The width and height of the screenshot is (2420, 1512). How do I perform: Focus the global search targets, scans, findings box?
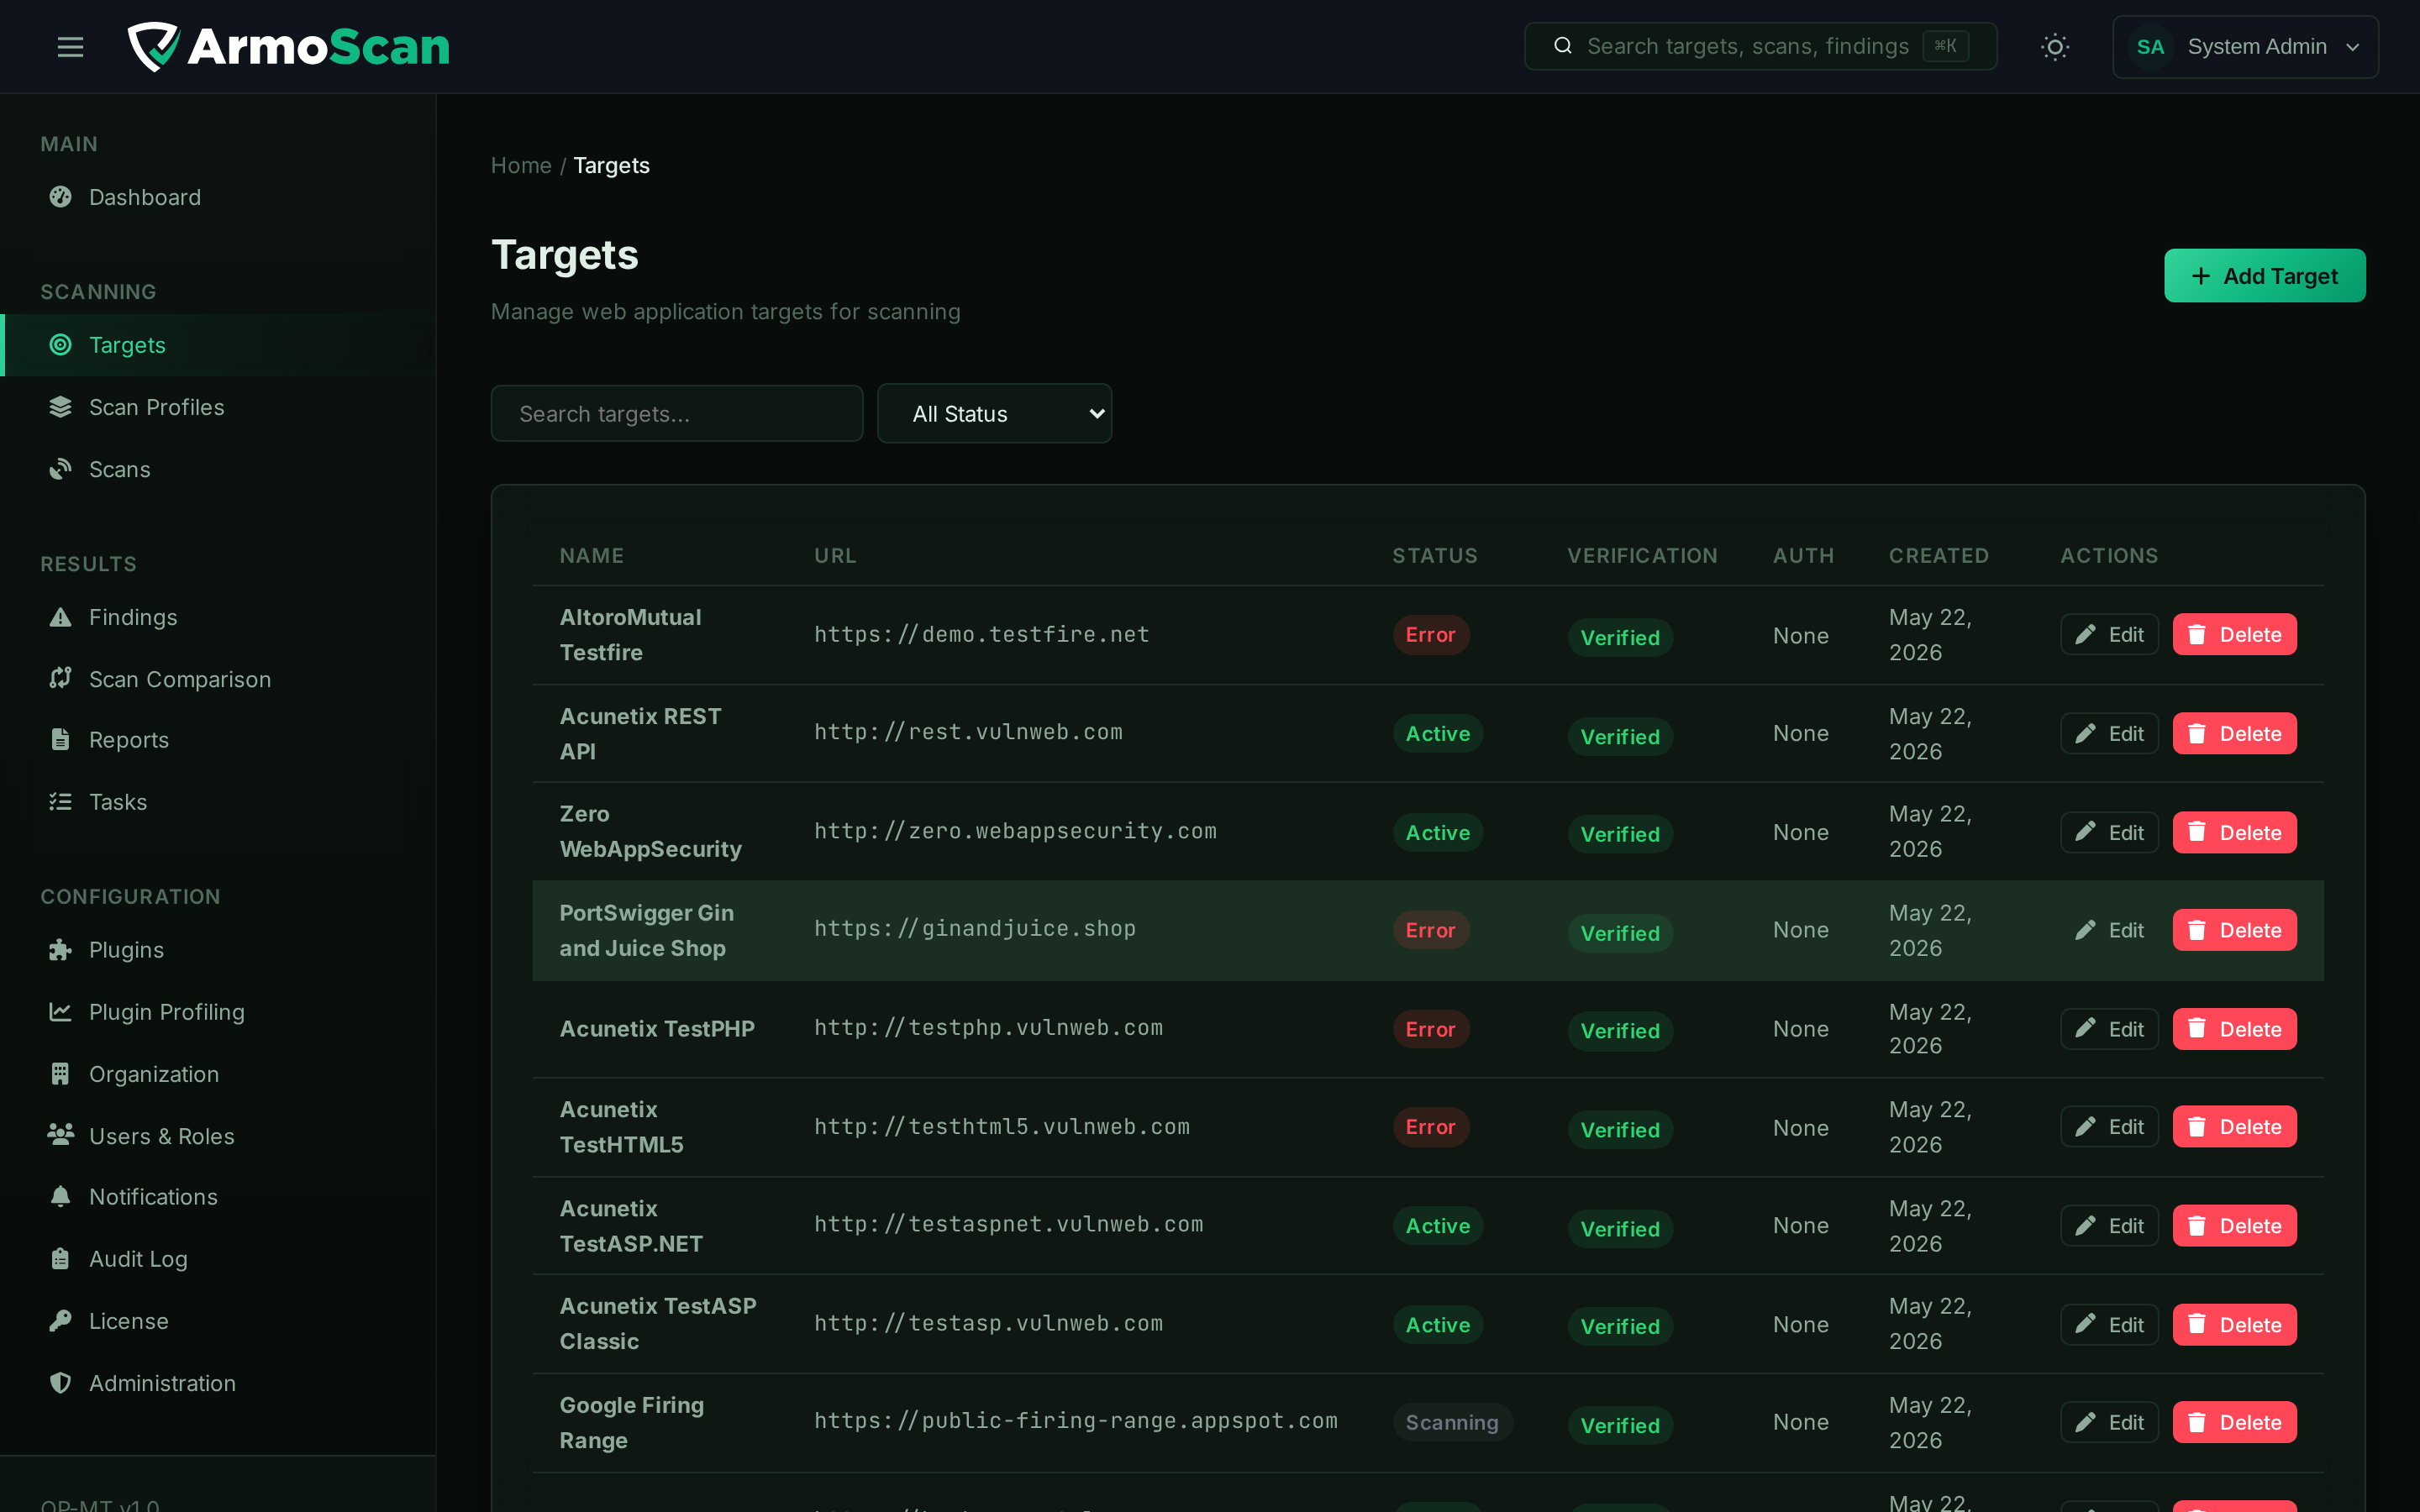click(1760, 46)
